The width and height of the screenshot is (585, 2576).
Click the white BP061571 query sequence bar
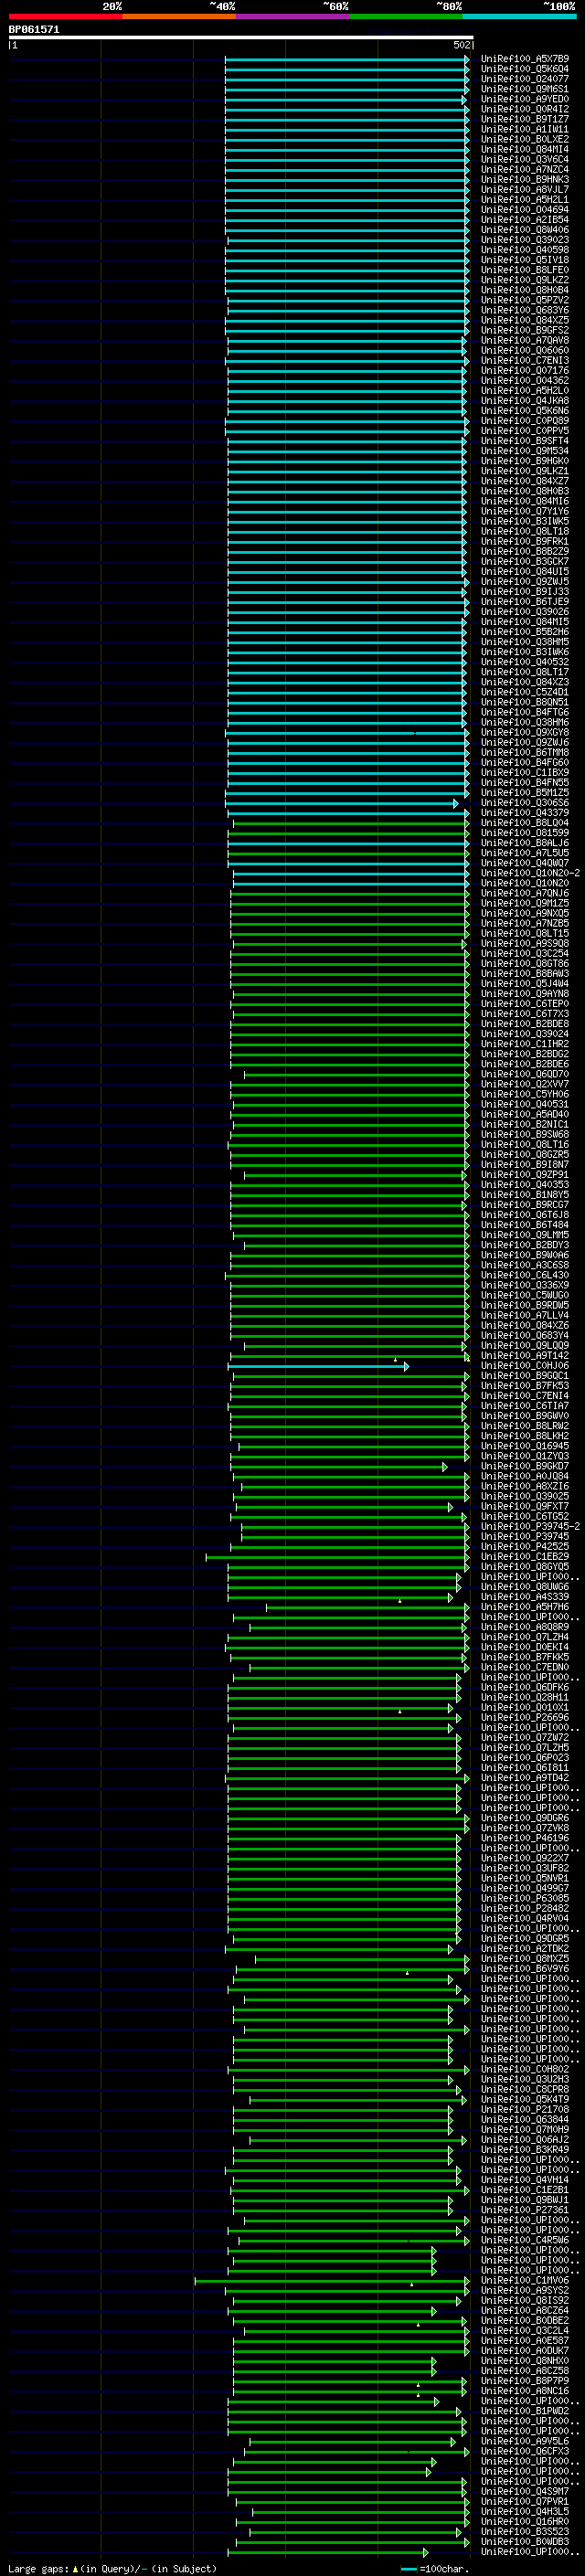[241, 37]
